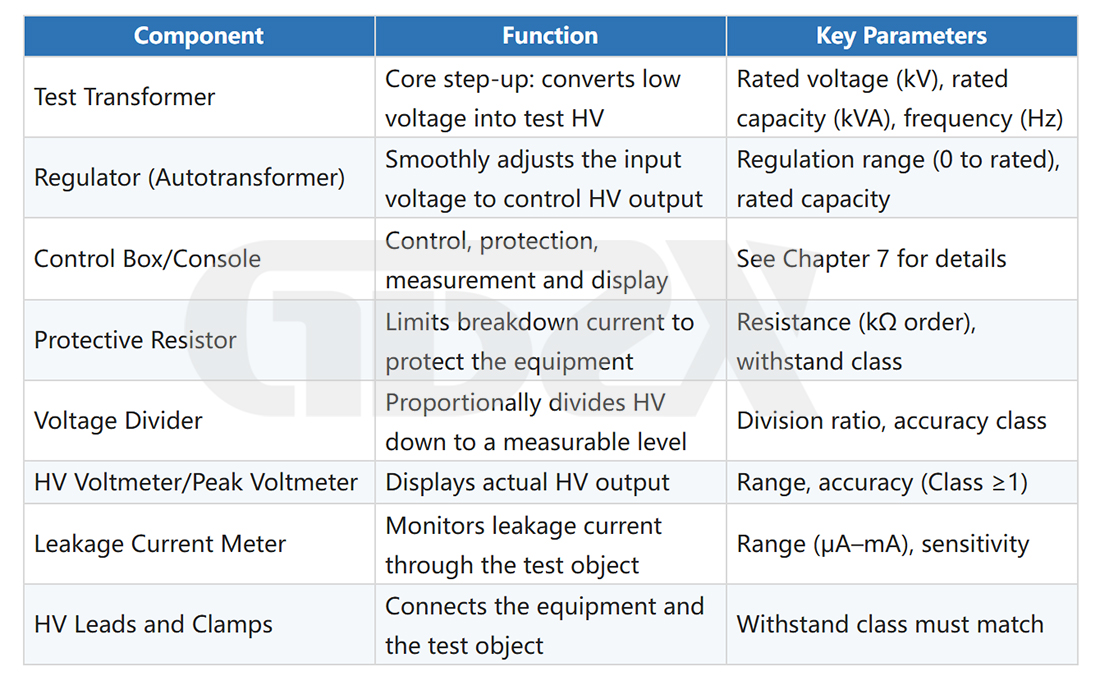The height and width of the screenshot is (690, 1100).
Task: Click the 'Withstand class must match' cell
Action: tap(902, 625)
